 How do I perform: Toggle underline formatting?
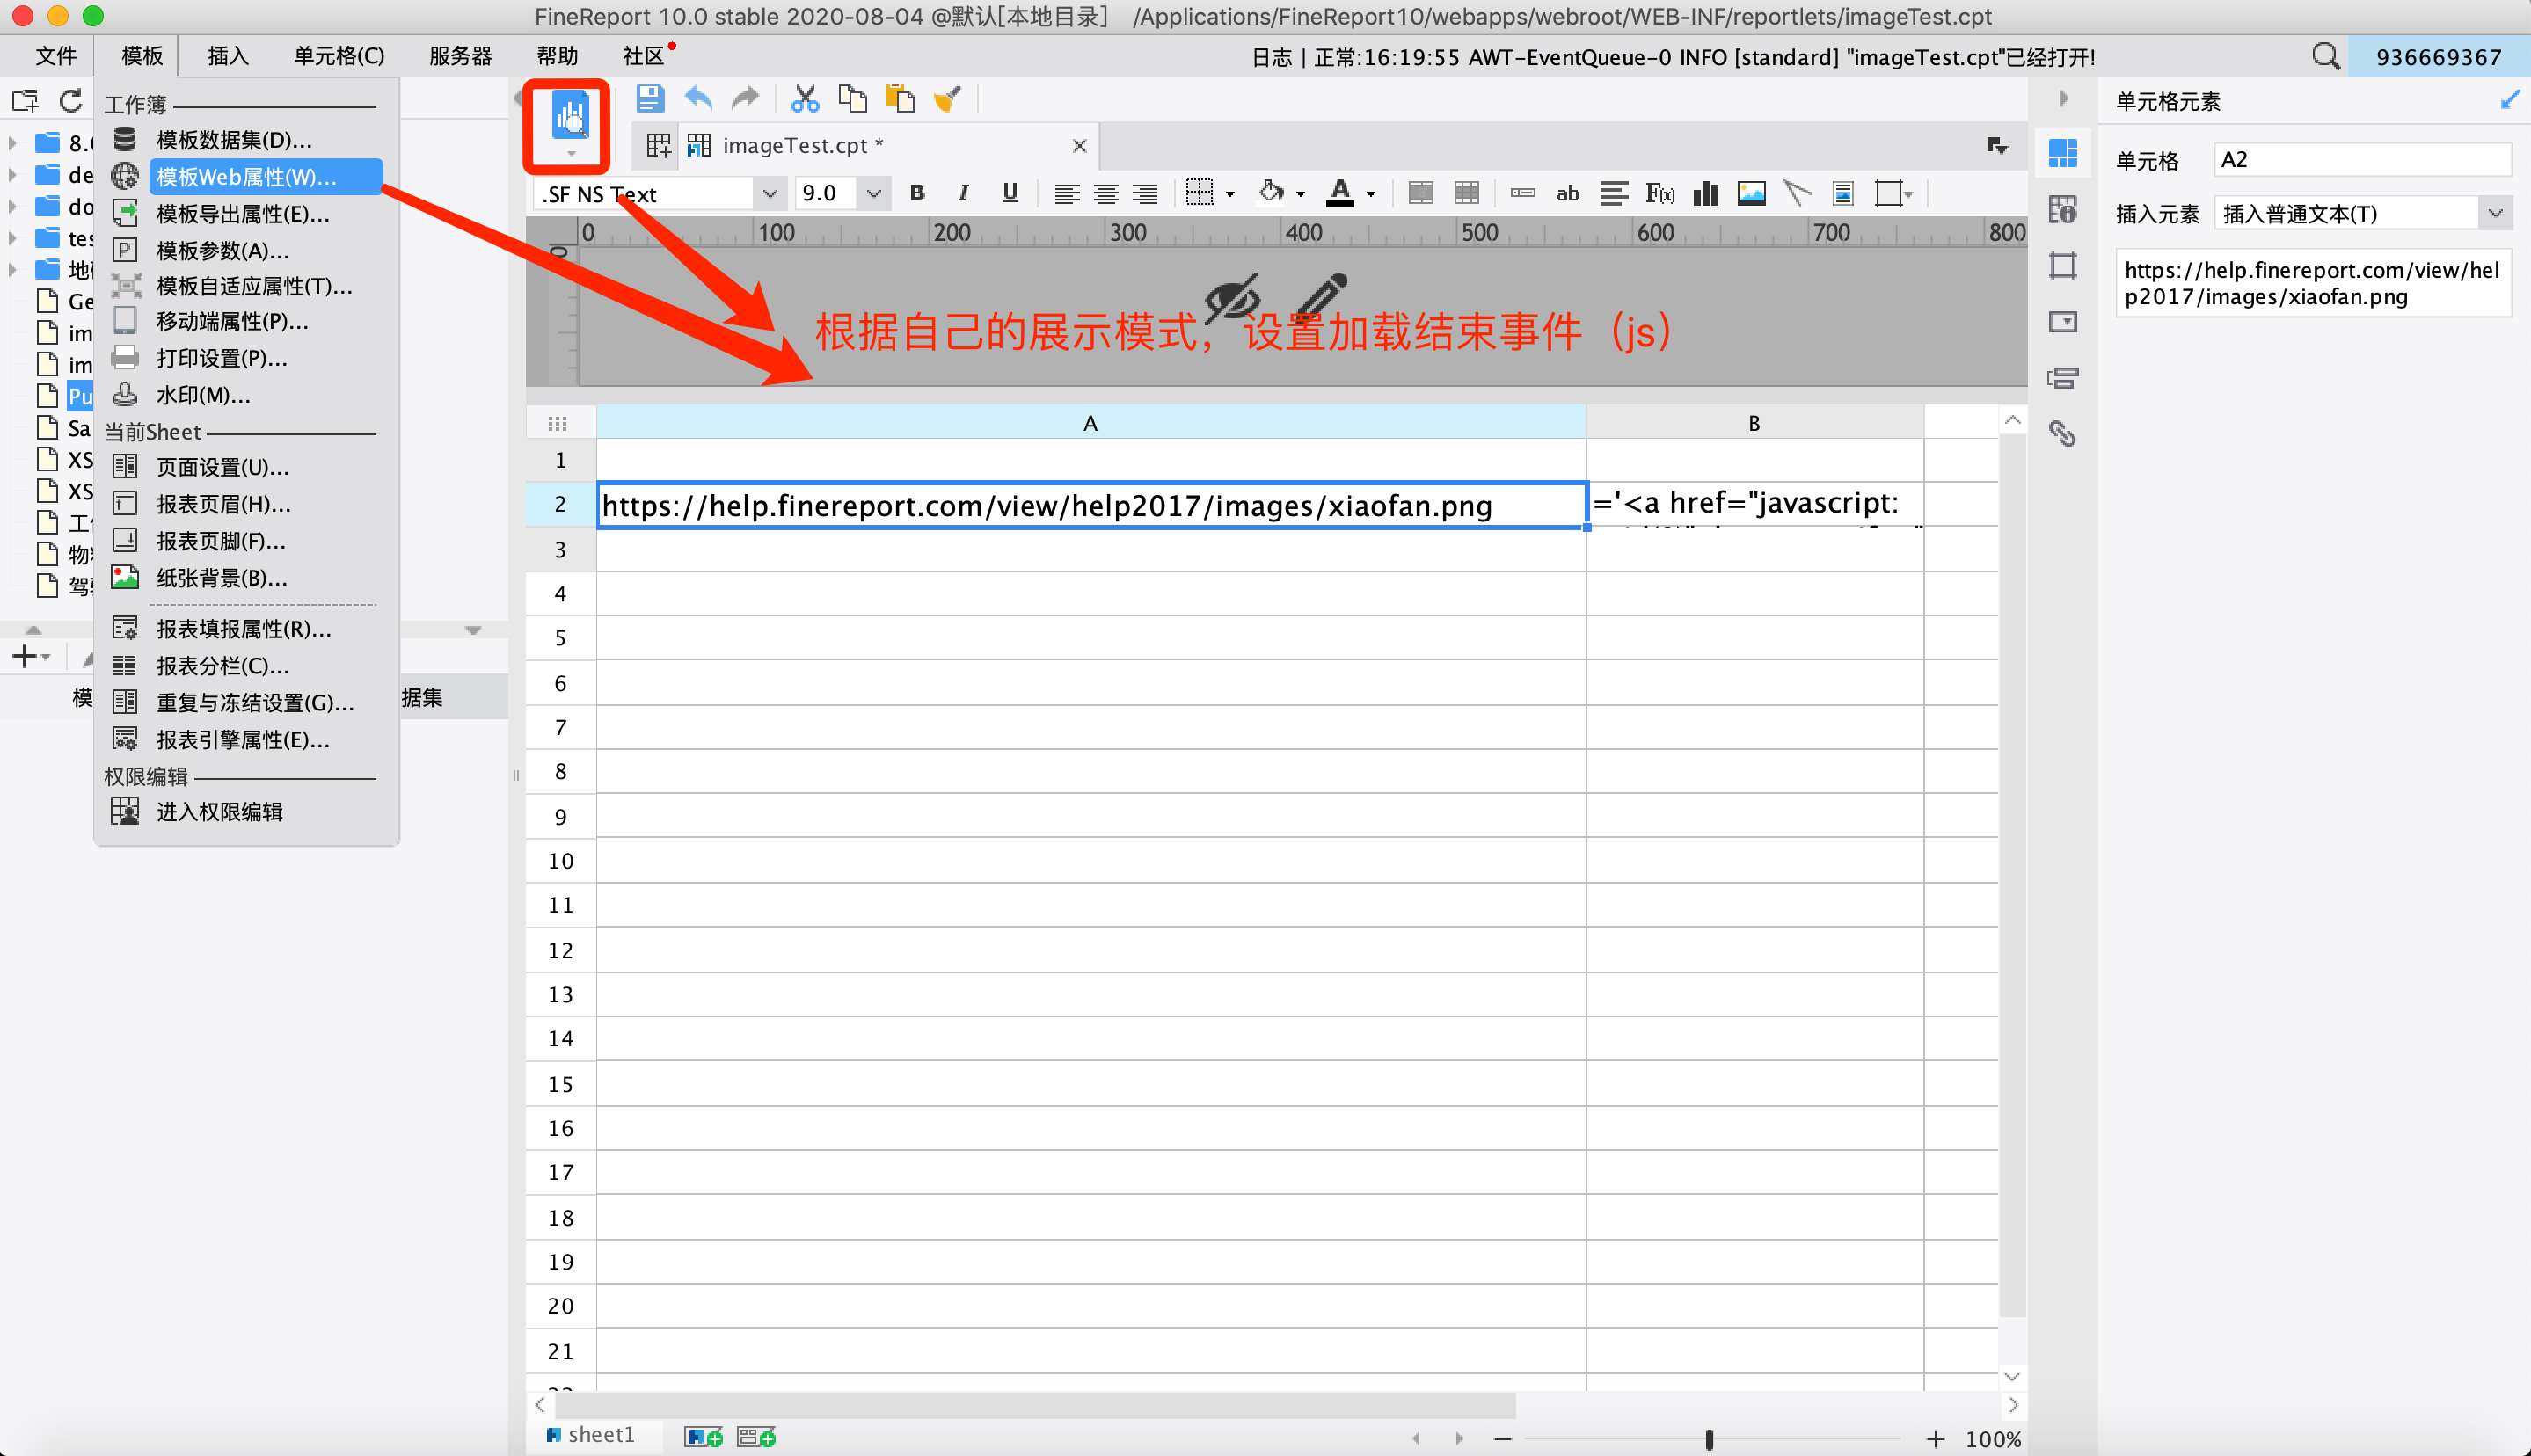click(1010, 194)
